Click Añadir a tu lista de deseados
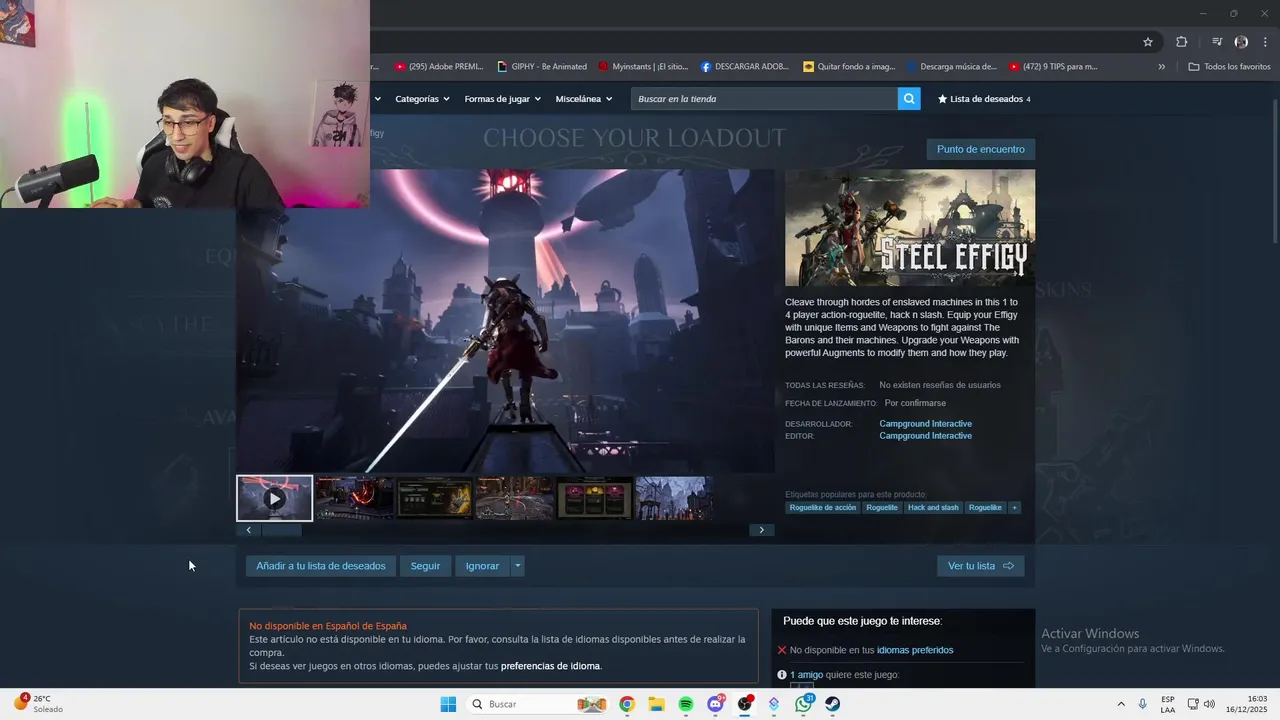This screenshot has height=720, width=1280. pos(321,566)
